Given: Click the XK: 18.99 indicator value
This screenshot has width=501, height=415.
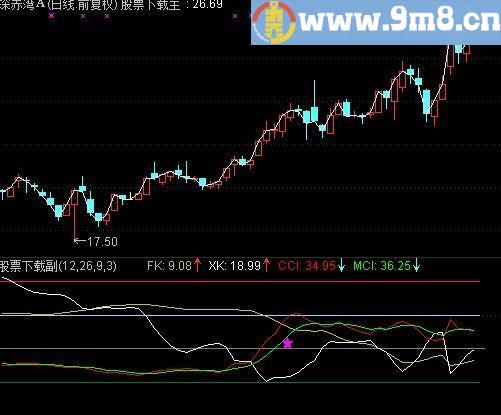Looking at the screenshot, I should pos(234,266).
